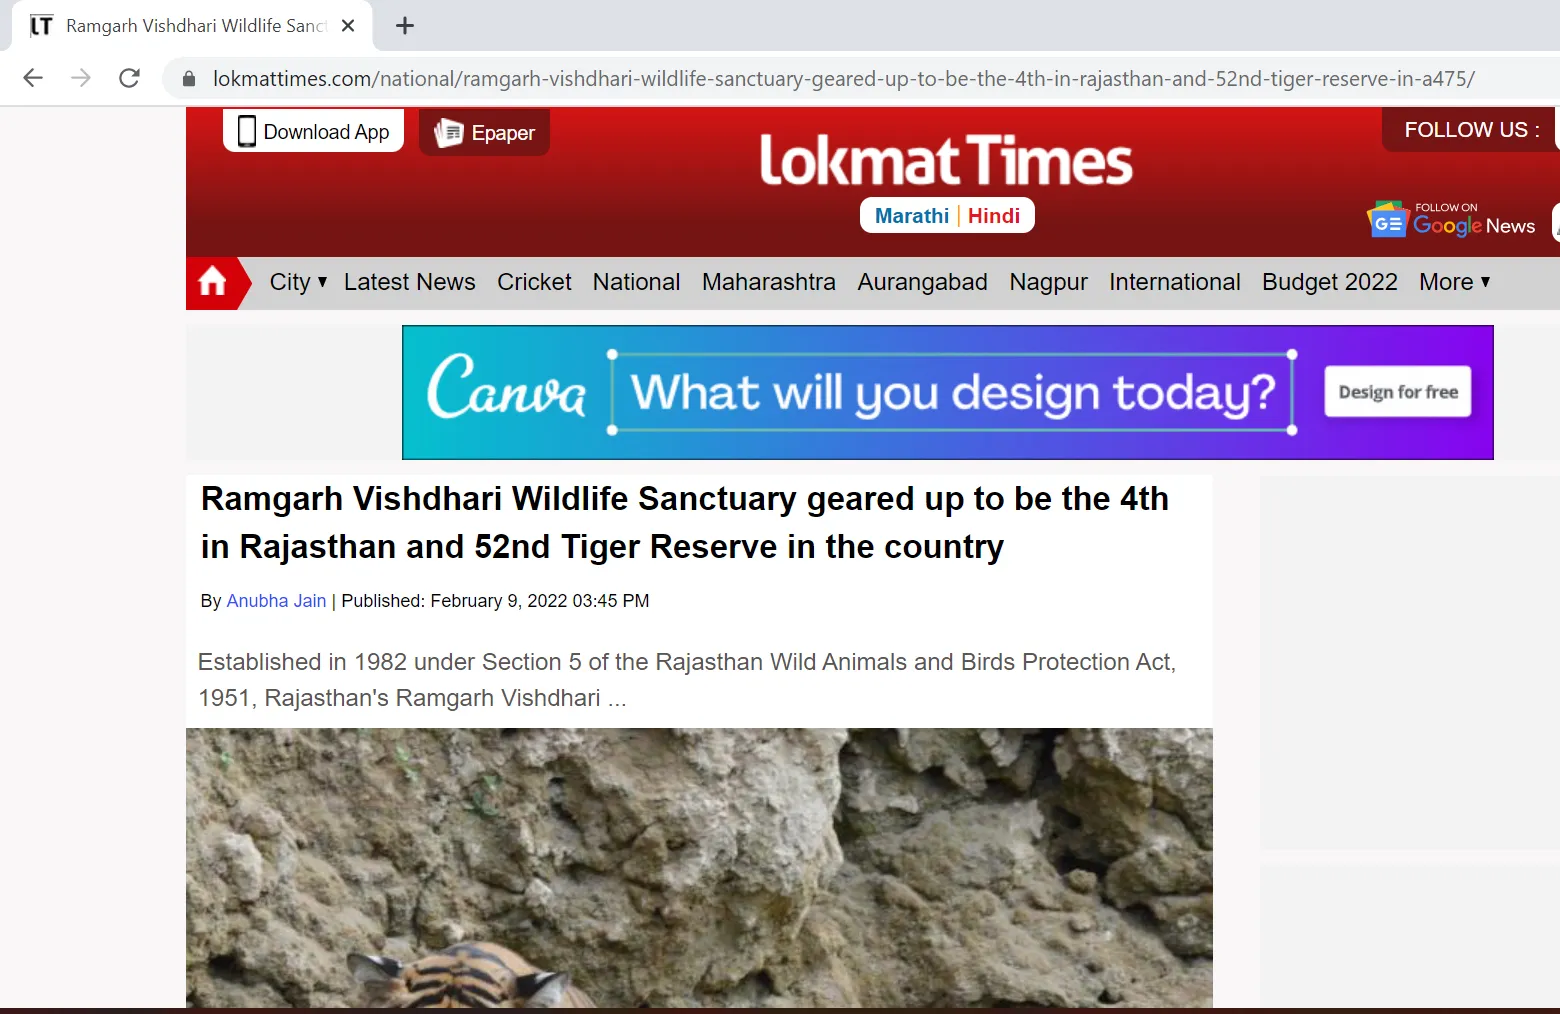Click Canva's Design for free button
1560x1014 pixels.
(1398, 392)
